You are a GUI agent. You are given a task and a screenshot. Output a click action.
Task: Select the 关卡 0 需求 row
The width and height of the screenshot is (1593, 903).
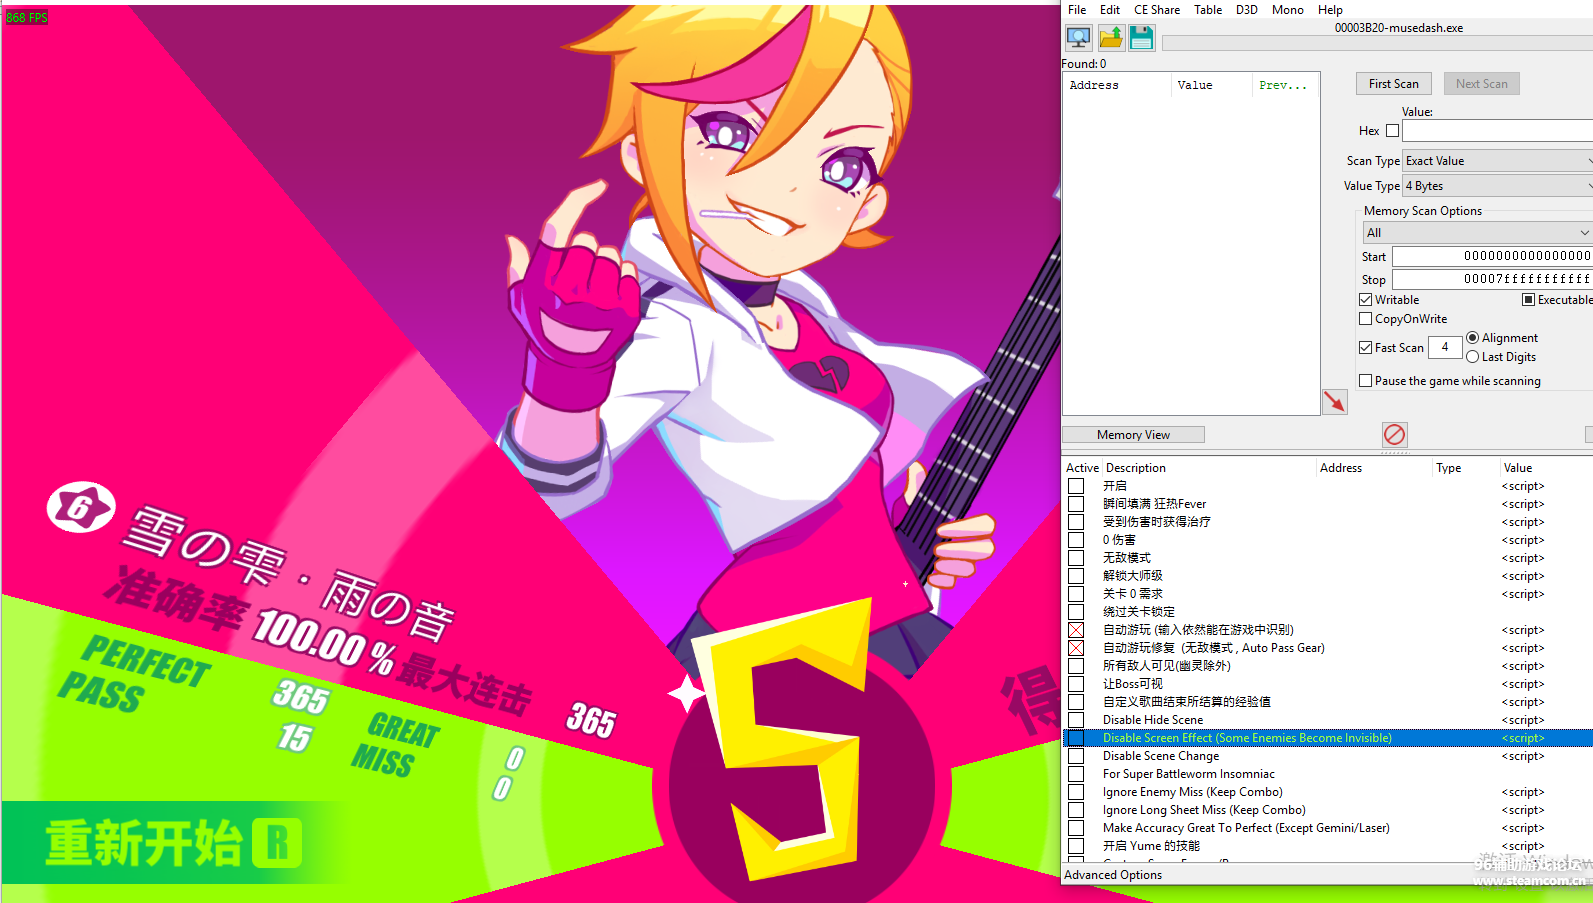click(x=1327, y=594)
